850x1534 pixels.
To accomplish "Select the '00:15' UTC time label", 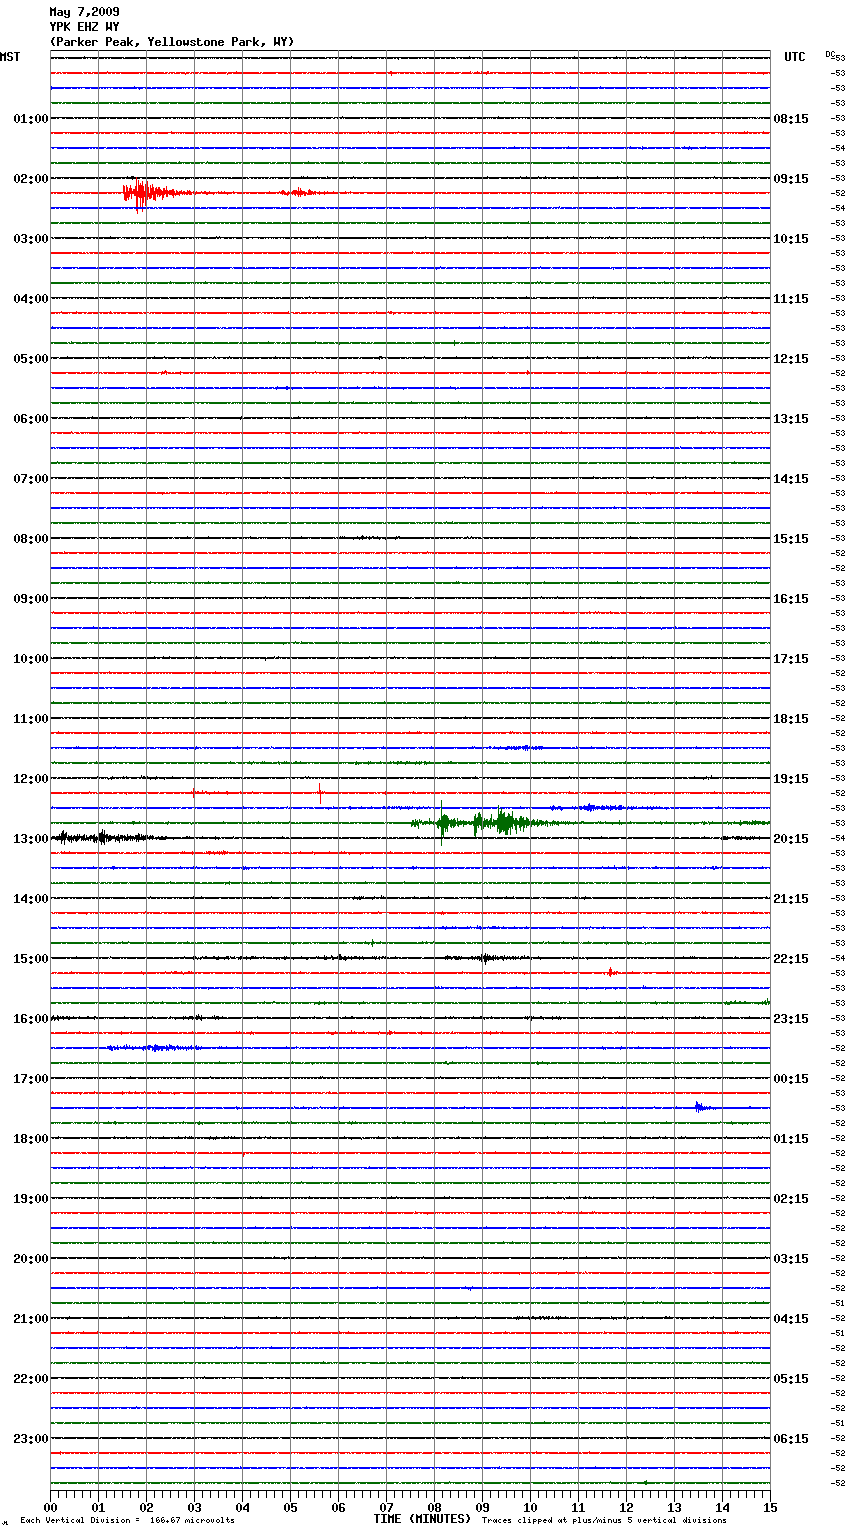I will [x=791, y=1078].
